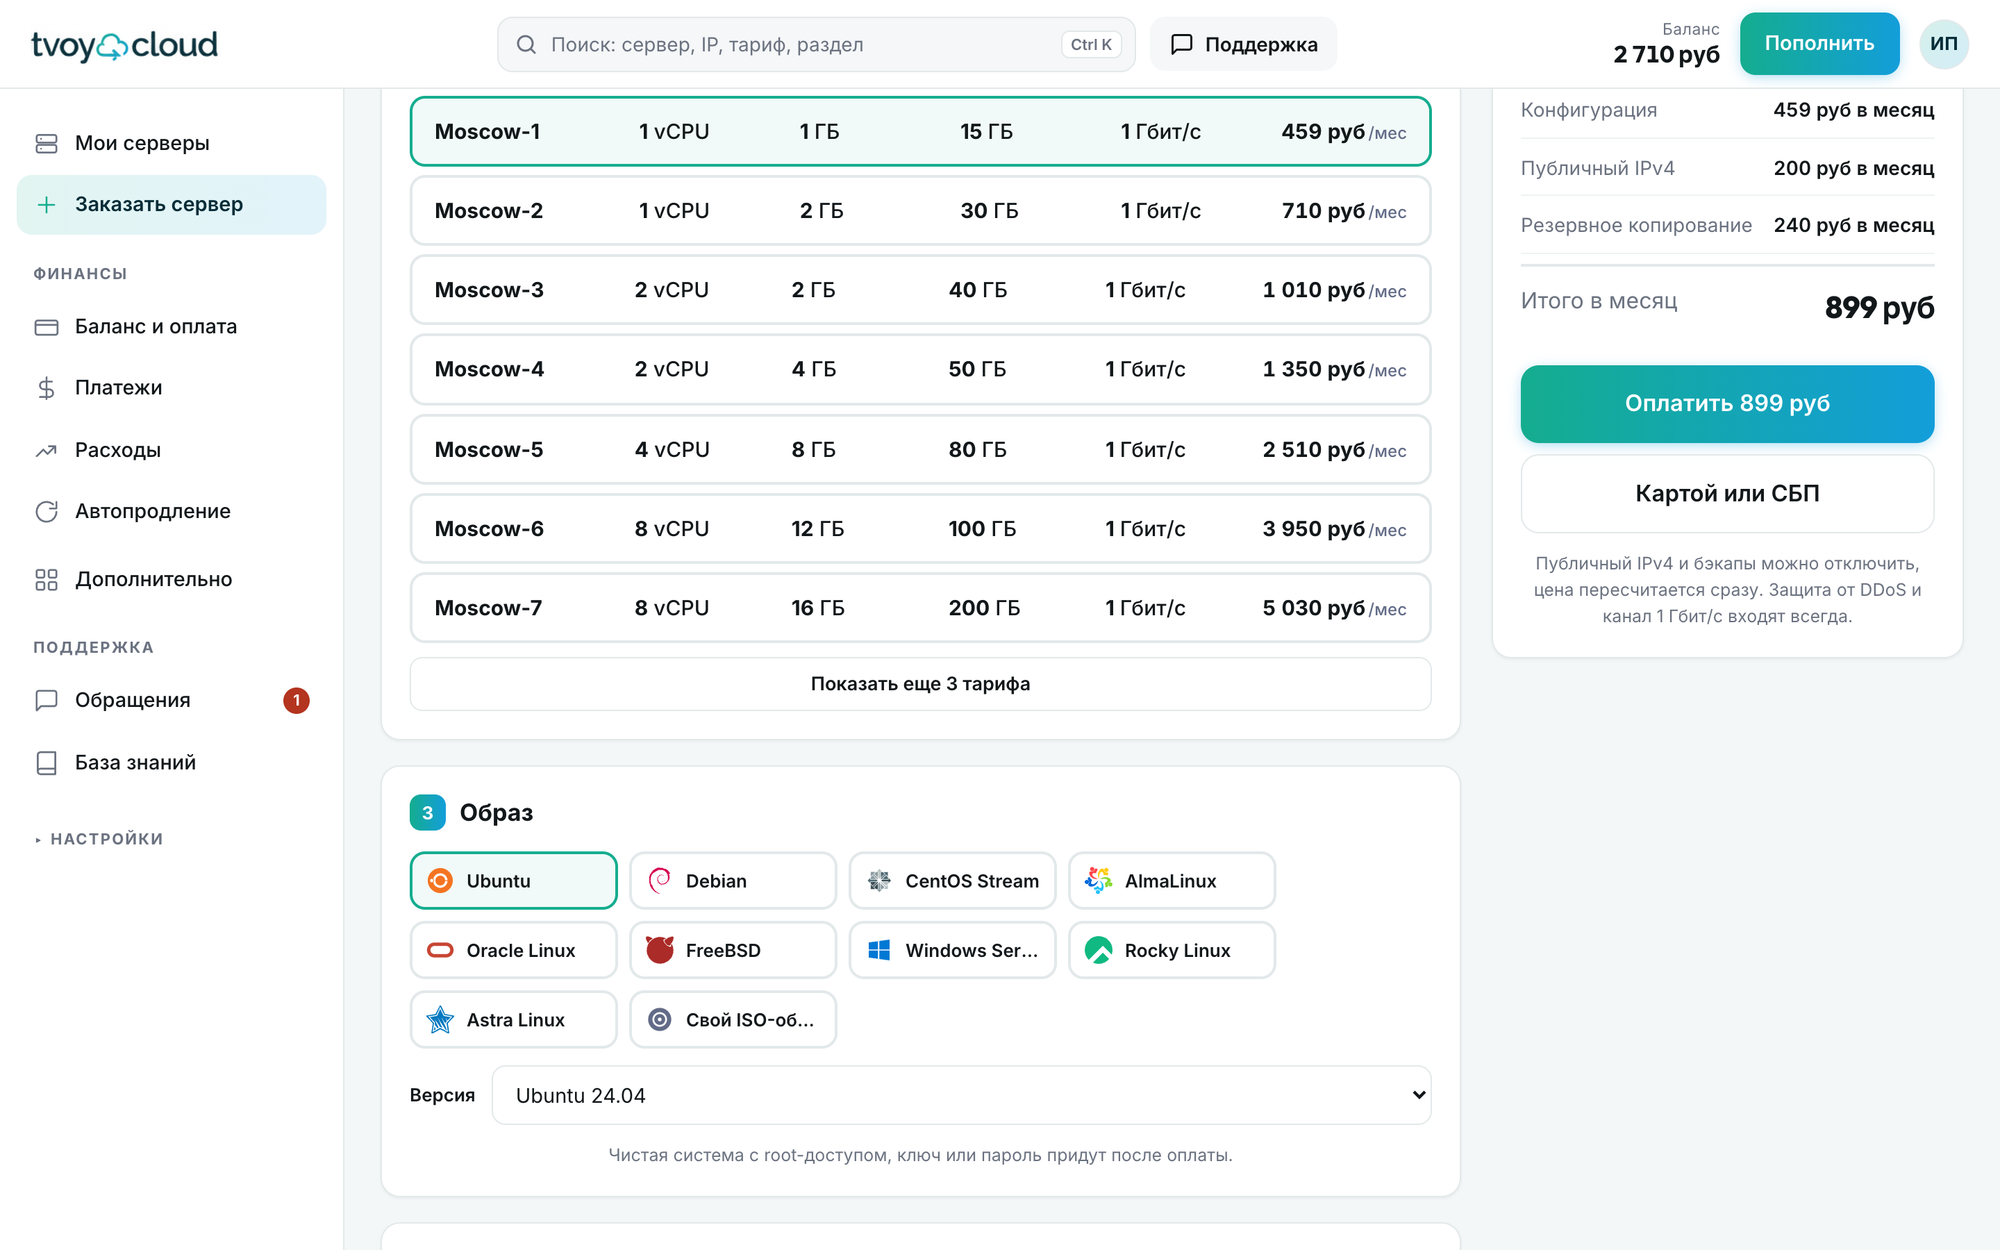Click the grid icon for Дополнительно
This screenshot has height=1250, width=2000.
(46, 580)
